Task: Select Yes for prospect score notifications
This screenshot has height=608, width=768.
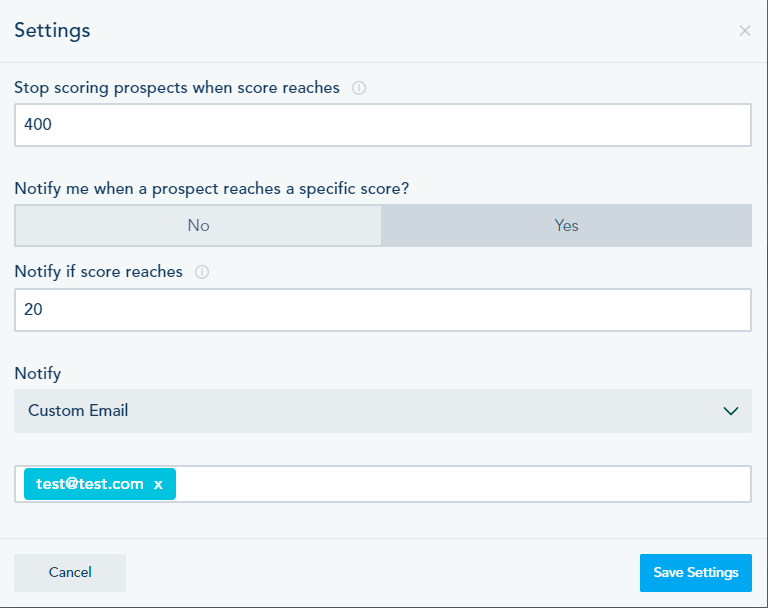Action: [x=566, y=226]
